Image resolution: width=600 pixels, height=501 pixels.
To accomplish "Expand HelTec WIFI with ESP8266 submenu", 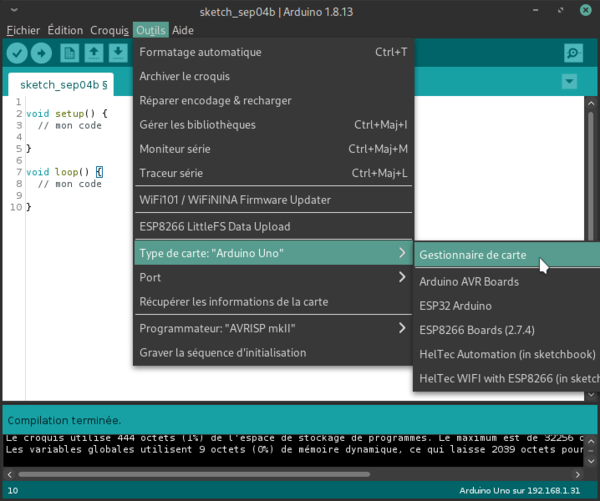I will point(507,378).
